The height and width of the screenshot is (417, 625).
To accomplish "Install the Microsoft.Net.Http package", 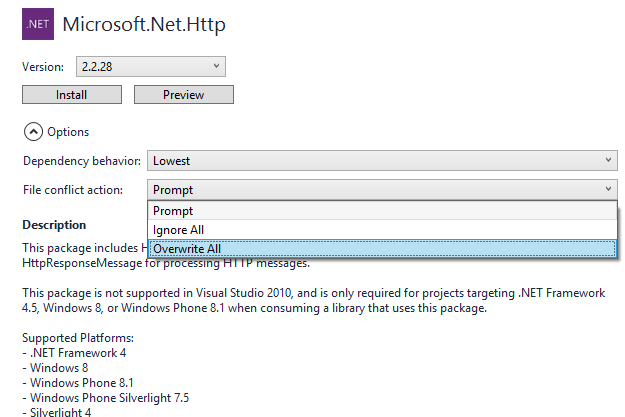I will click(71, 95).
